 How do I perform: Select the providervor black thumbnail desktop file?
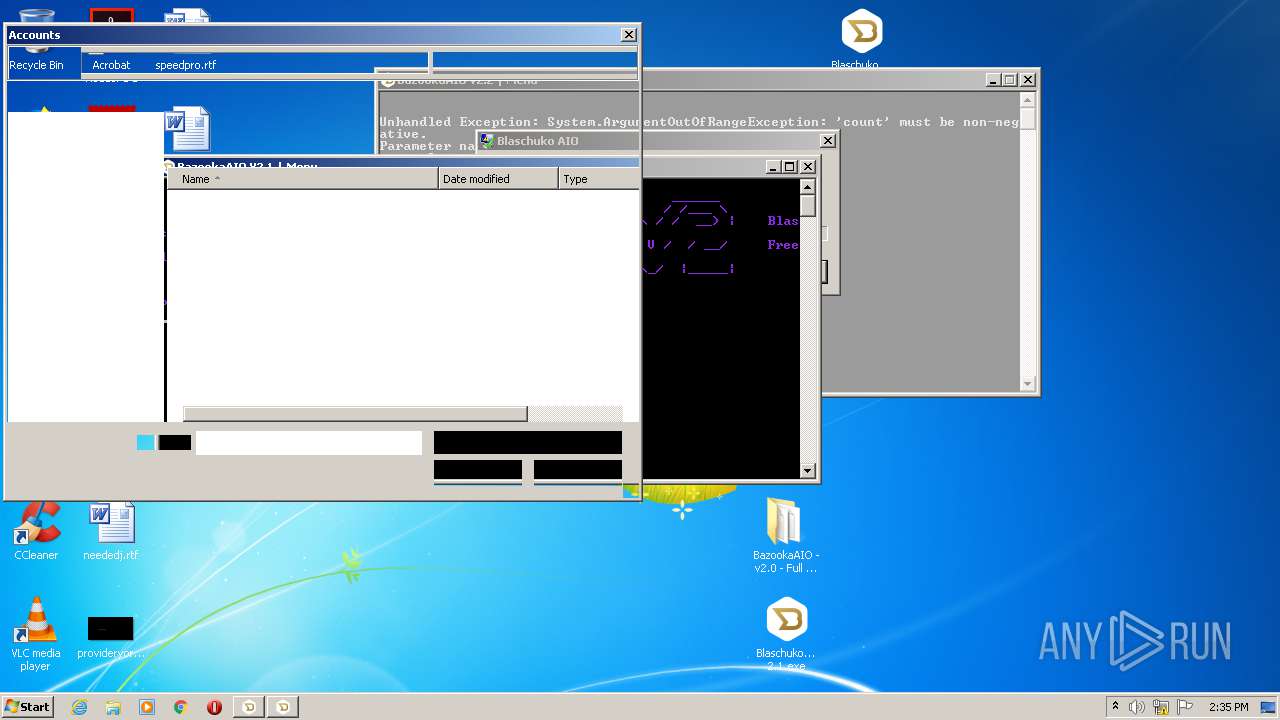click(x=110, y=637)
